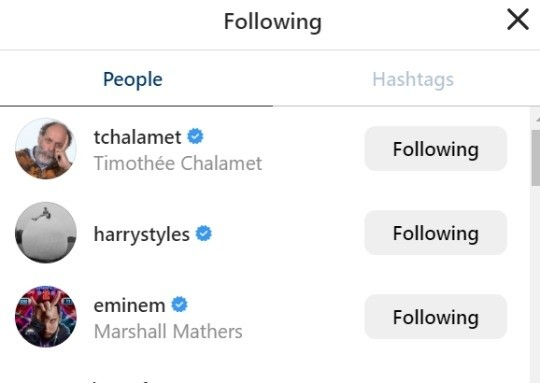Viewport: 540px width, 383px height.
Task: Click the verified badge next to tchalamet
Action: (x=195, y=136)
